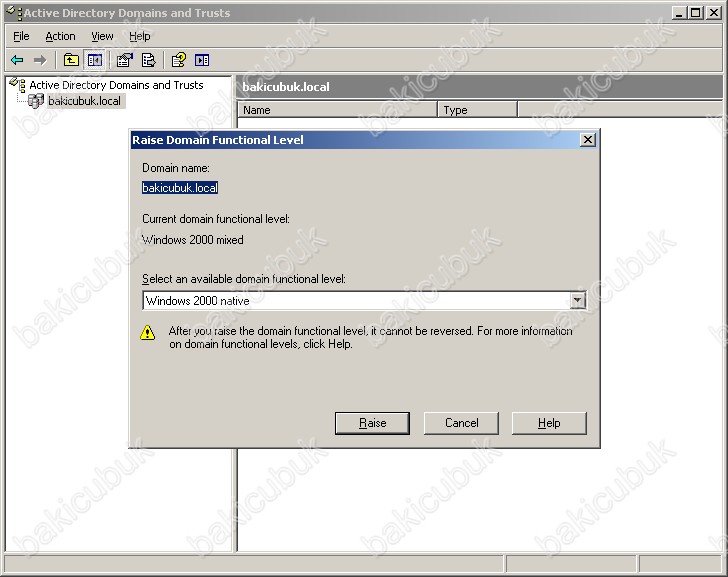Viewport: 728px width, 577px height.
Task: Click the Forward arrow toolbar icon
Action: (40, 60)
